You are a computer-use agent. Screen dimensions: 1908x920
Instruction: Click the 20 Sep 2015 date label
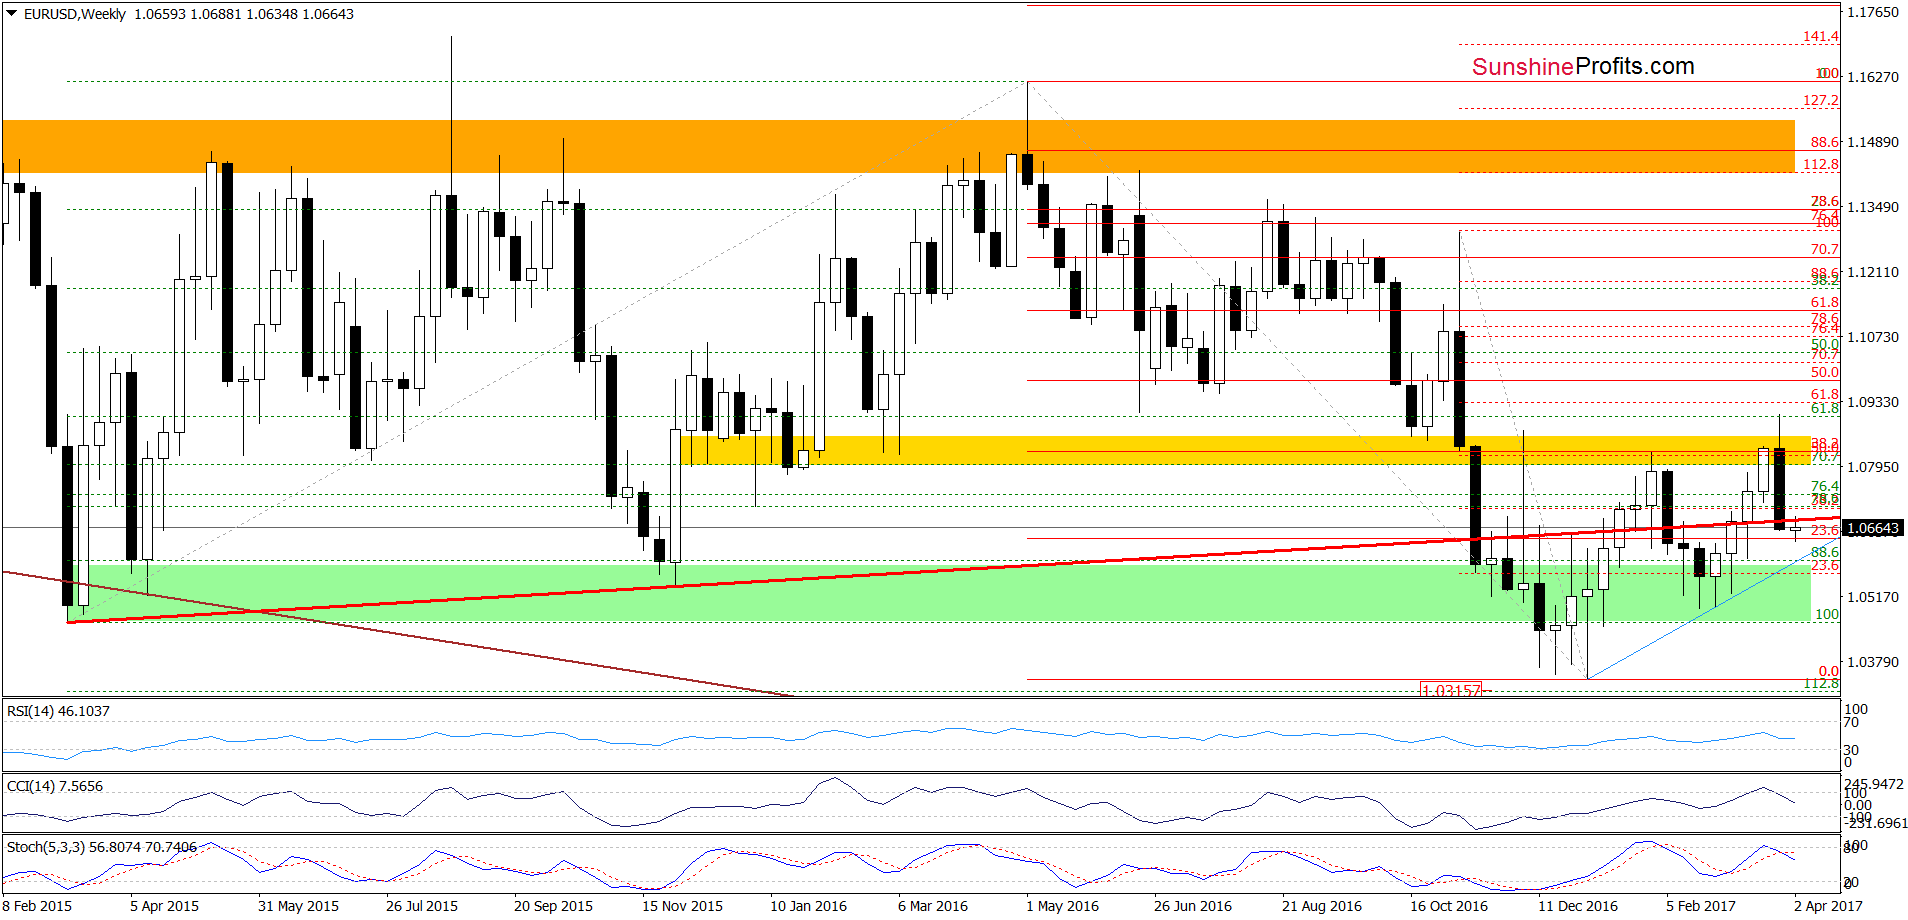pyautogui.click(x=553, y=906)
